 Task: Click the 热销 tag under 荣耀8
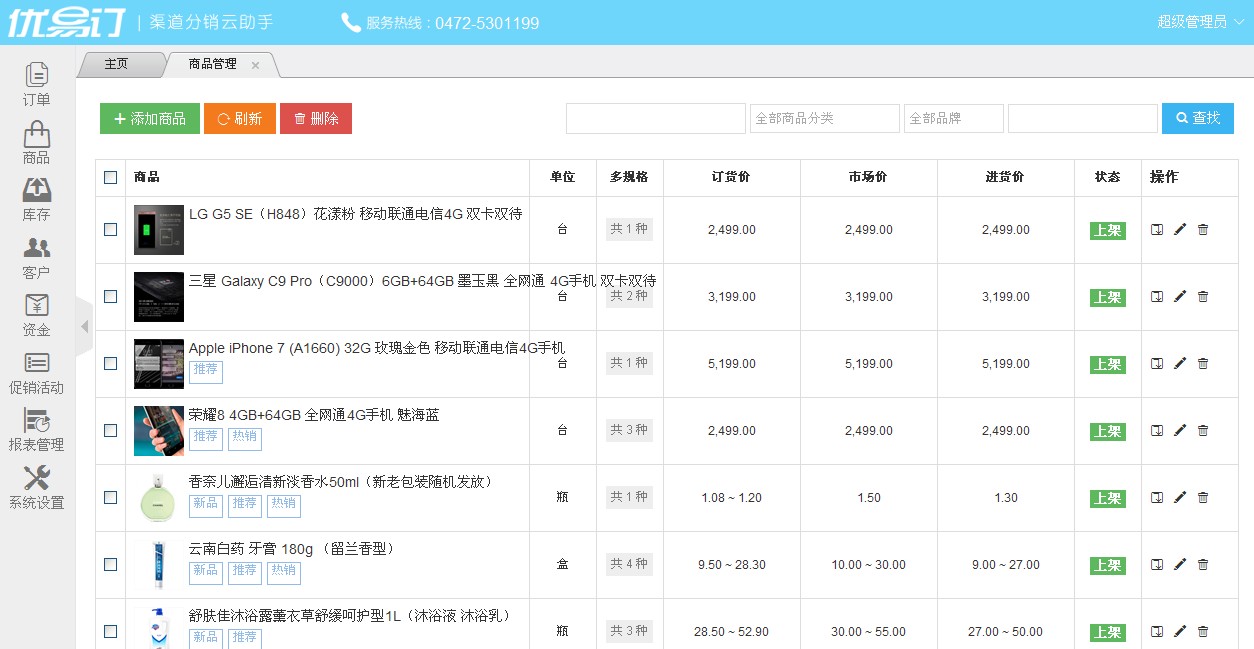pyautogui.click(x=245, y=438)
